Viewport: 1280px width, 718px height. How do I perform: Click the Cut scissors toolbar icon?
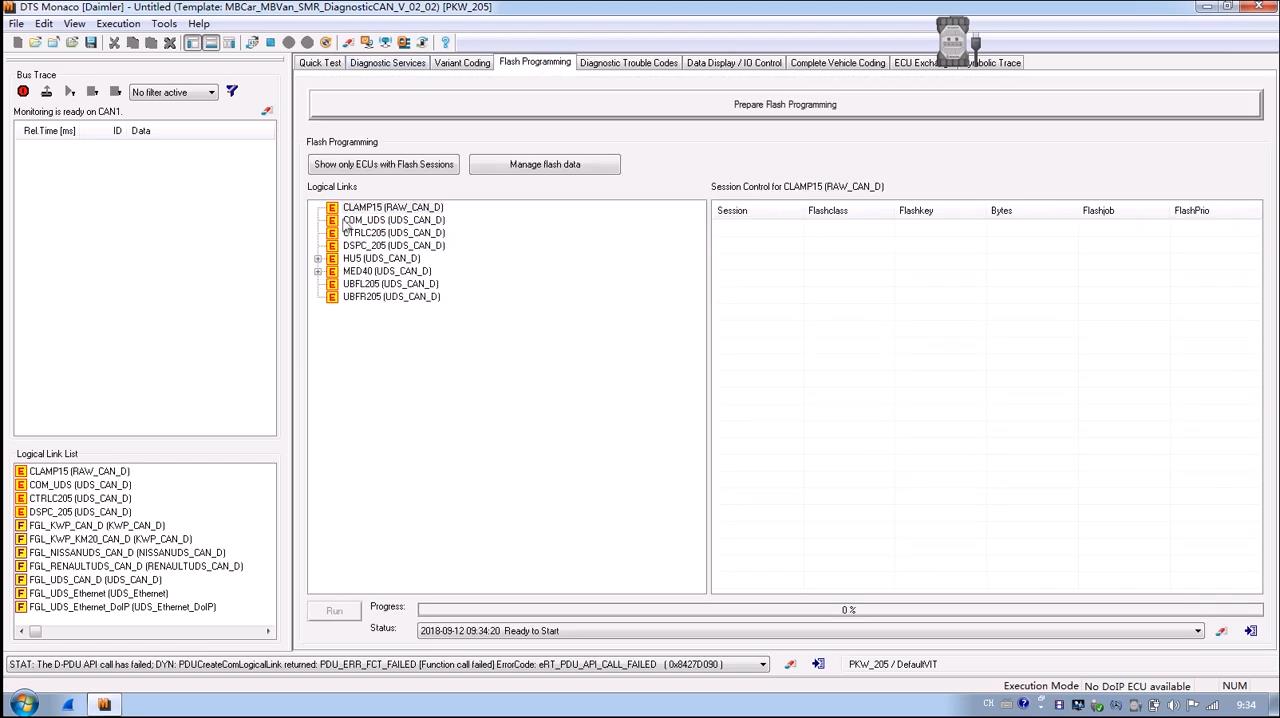[x=114, y=42]
